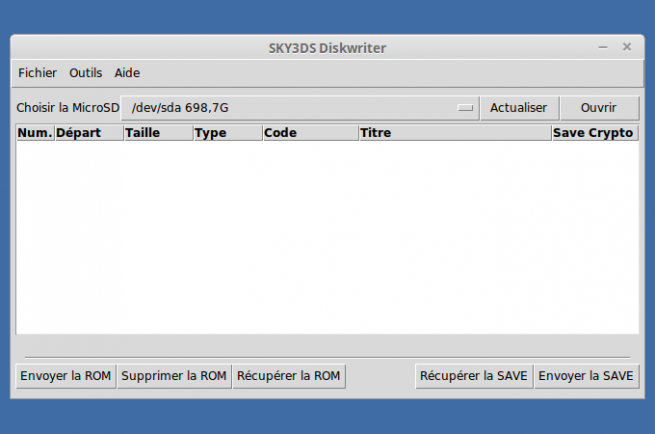The width and height of the screenshot is (655, 434).
Task: Click the Ouvrir button
Action: 598,108
